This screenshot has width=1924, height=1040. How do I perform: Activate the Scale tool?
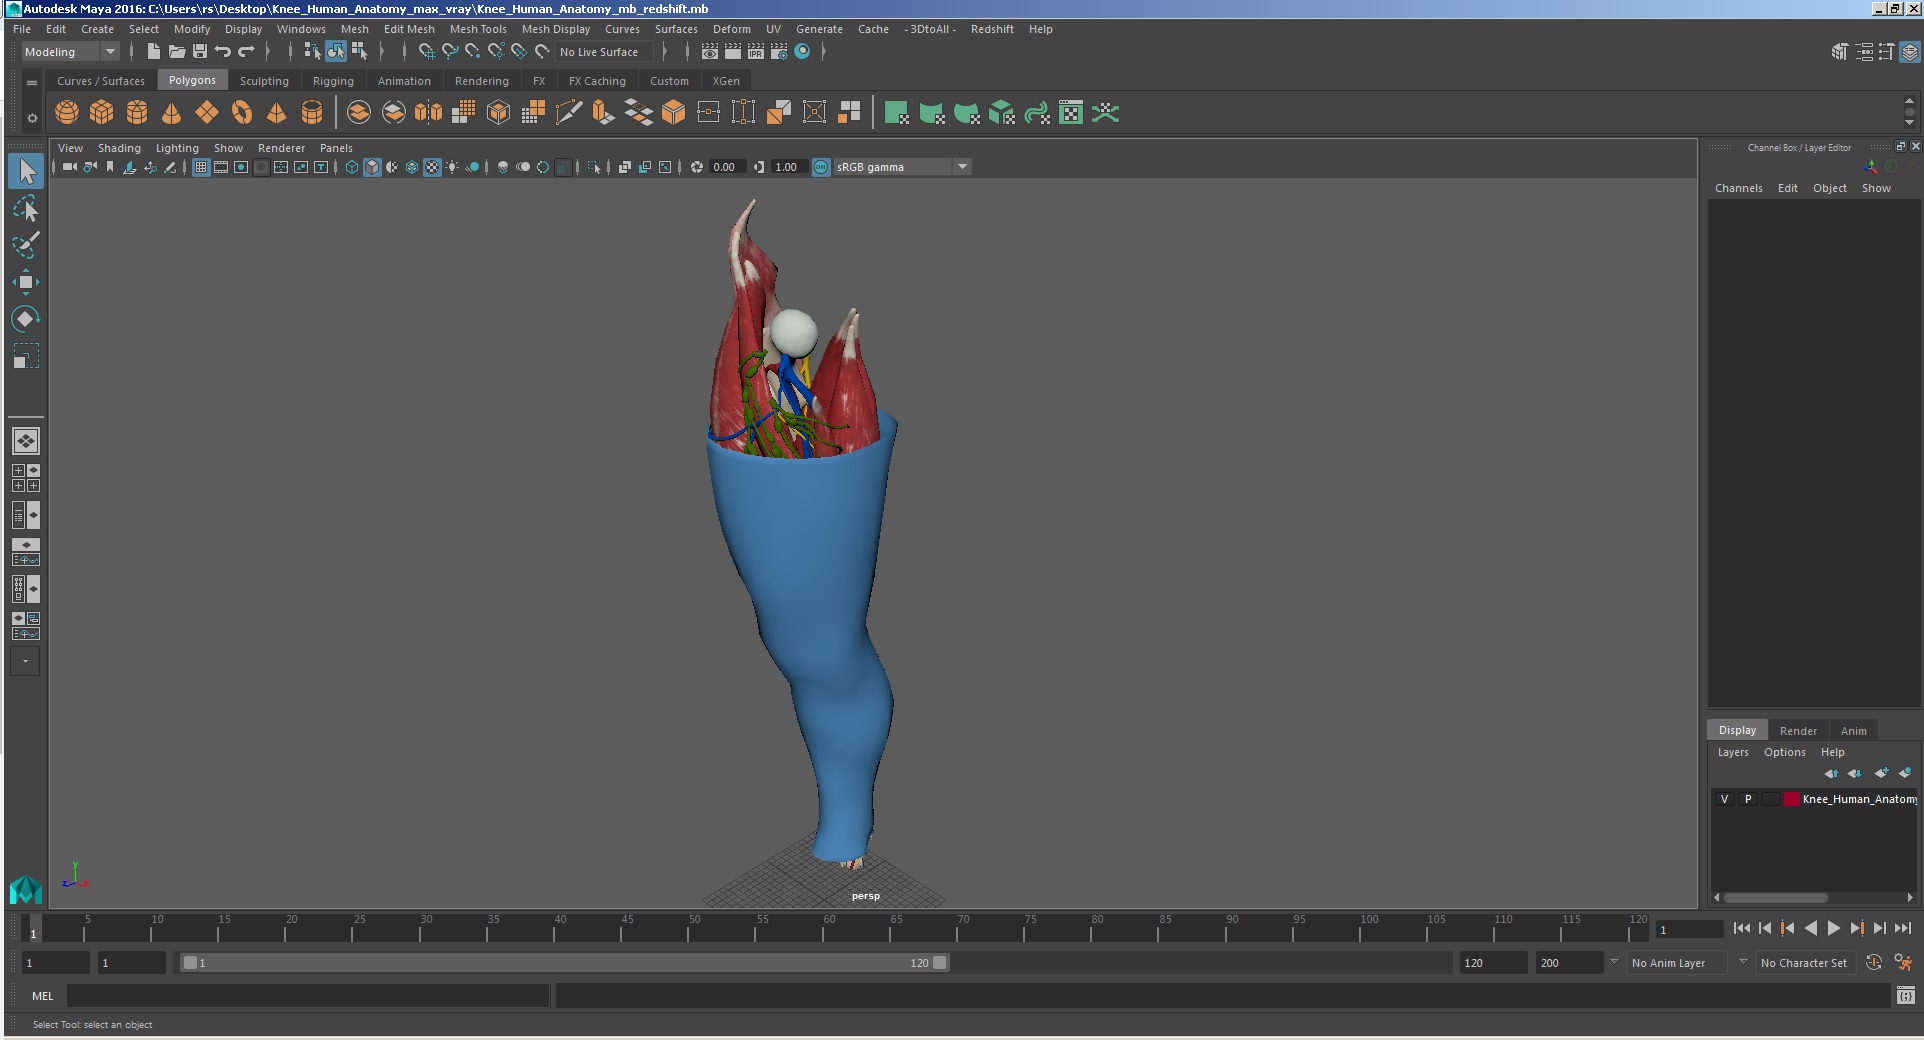26,356
